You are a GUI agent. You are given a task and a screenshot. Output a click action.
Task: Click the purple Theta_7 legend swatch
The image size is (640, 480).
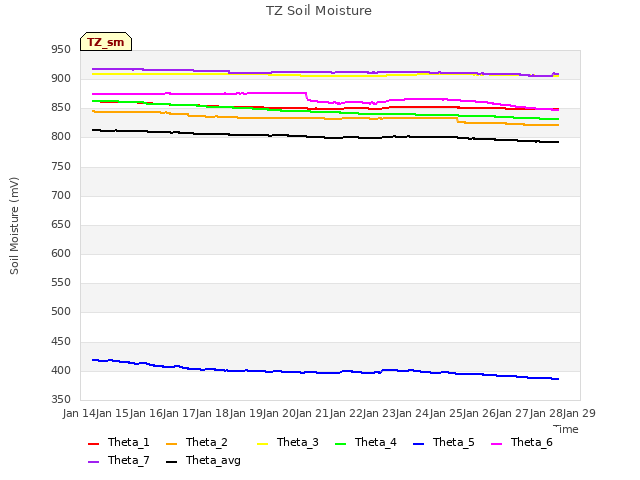click(x=93, y=462)
